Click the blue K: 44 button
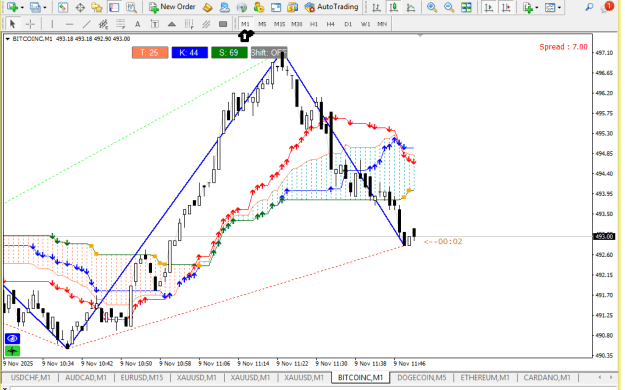 pyautogui.click(x=189, y=53)
